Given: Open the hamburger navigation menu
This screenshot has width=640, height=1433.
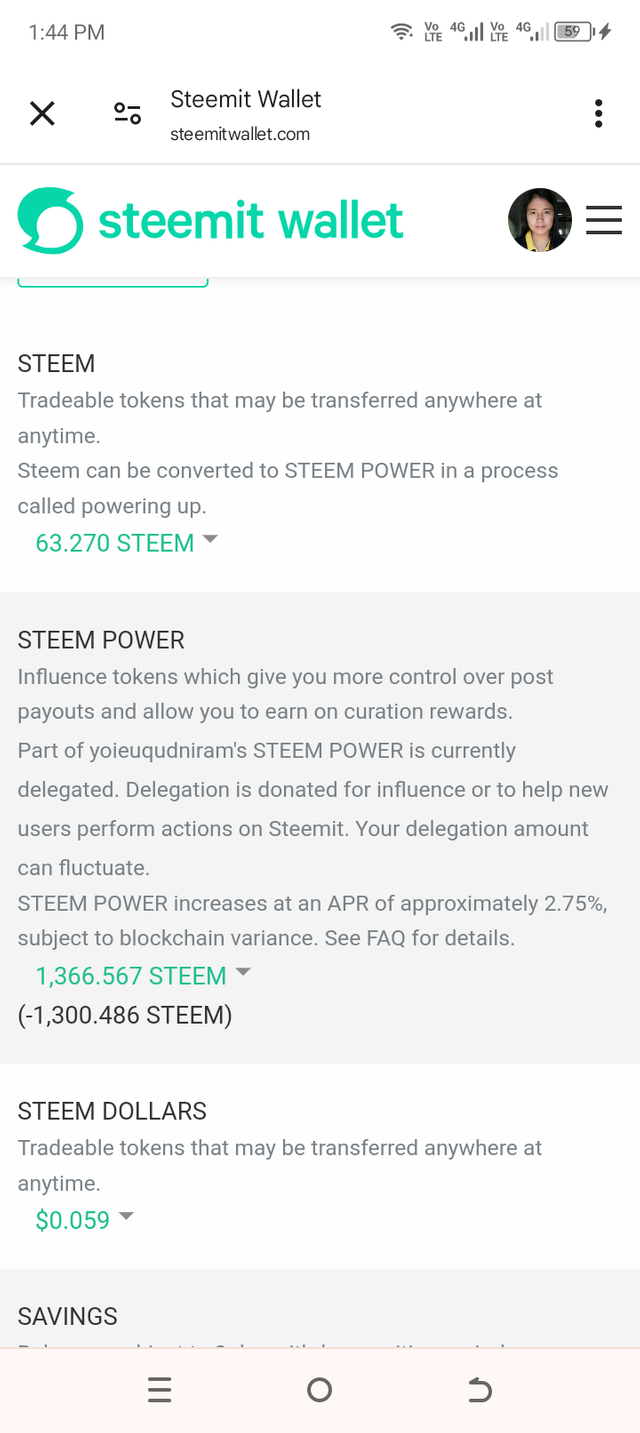Looking at the screenshot, I should coord(604,220).
